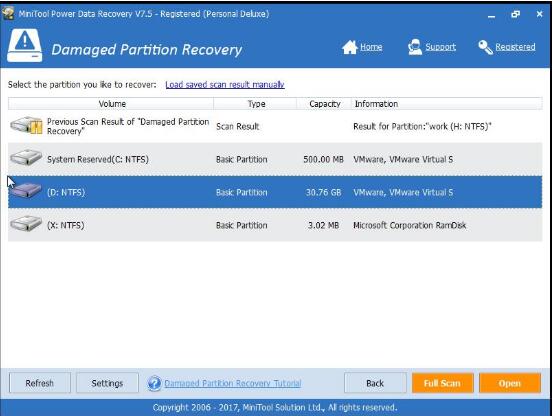Start a Full Scan

tap(443, 383)
